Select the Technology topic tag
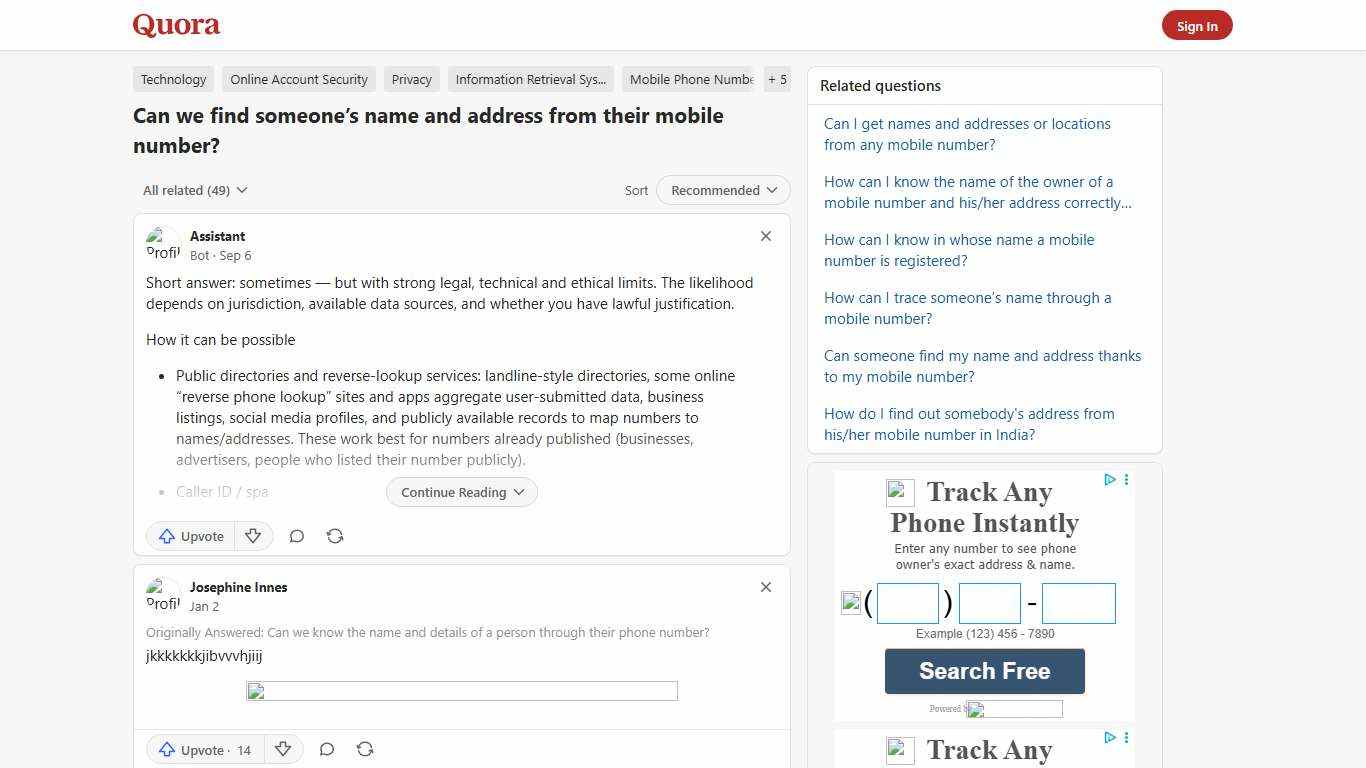Viewport: 1366px width, 768px height. (x=173, y=79)
